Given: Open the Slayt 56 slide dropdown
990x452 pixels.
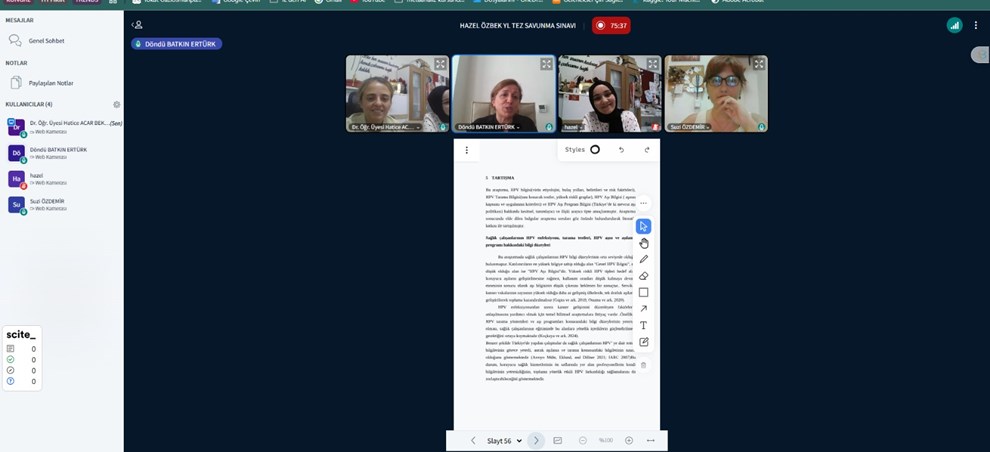Looking at the screenshot, I should (x=504, y=441).
